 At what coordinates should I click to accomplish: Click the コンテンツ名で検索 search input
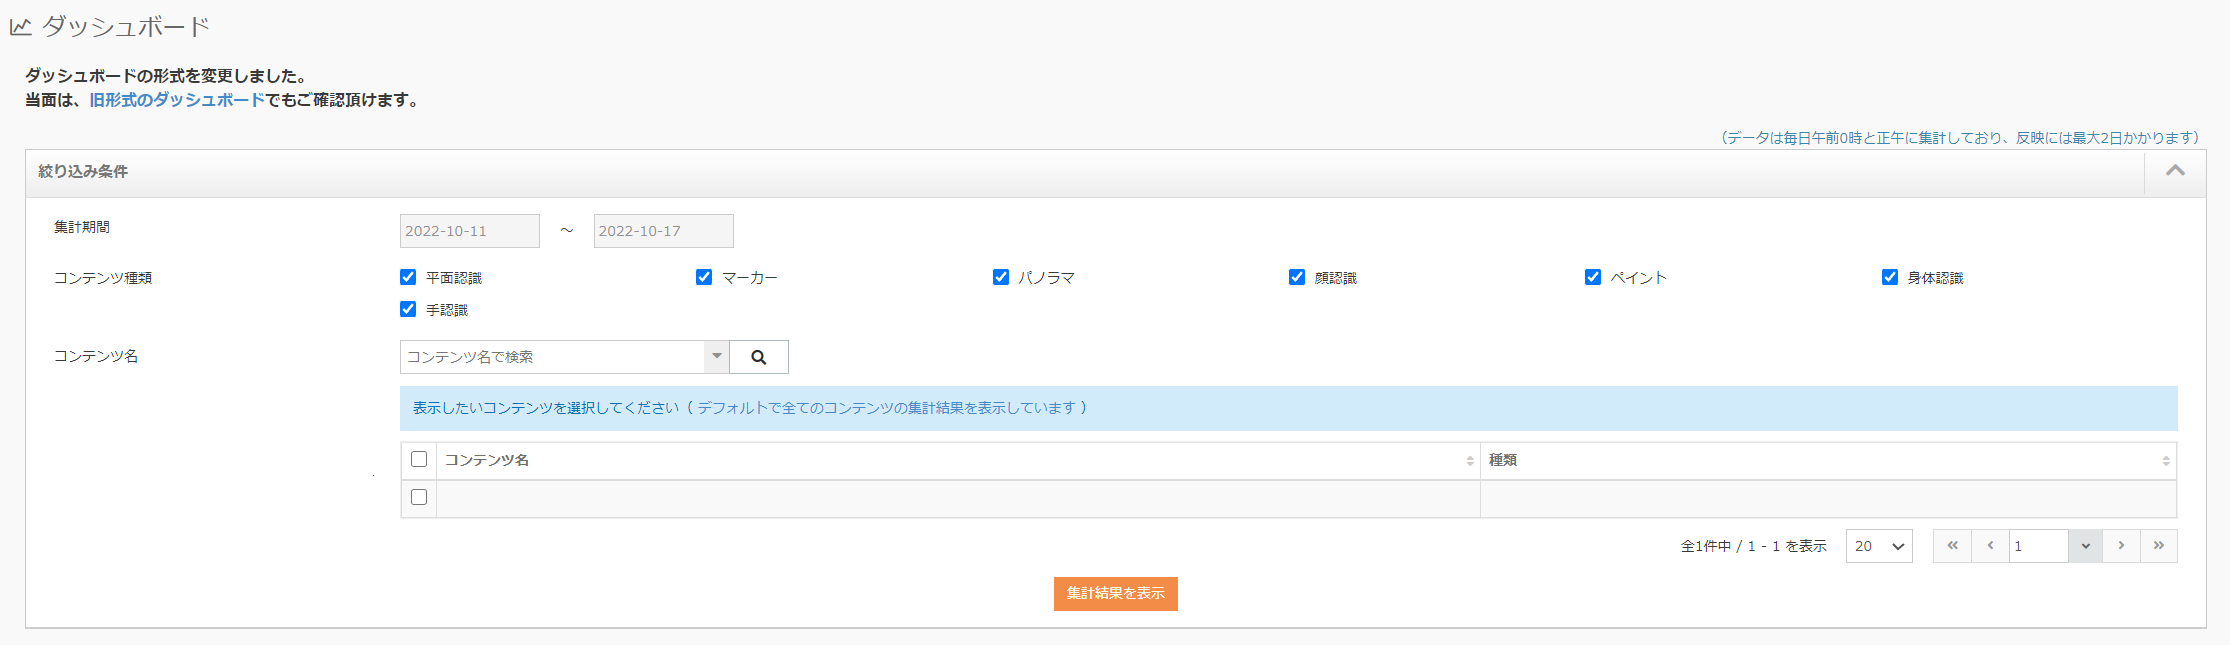[x=553, y=357]
